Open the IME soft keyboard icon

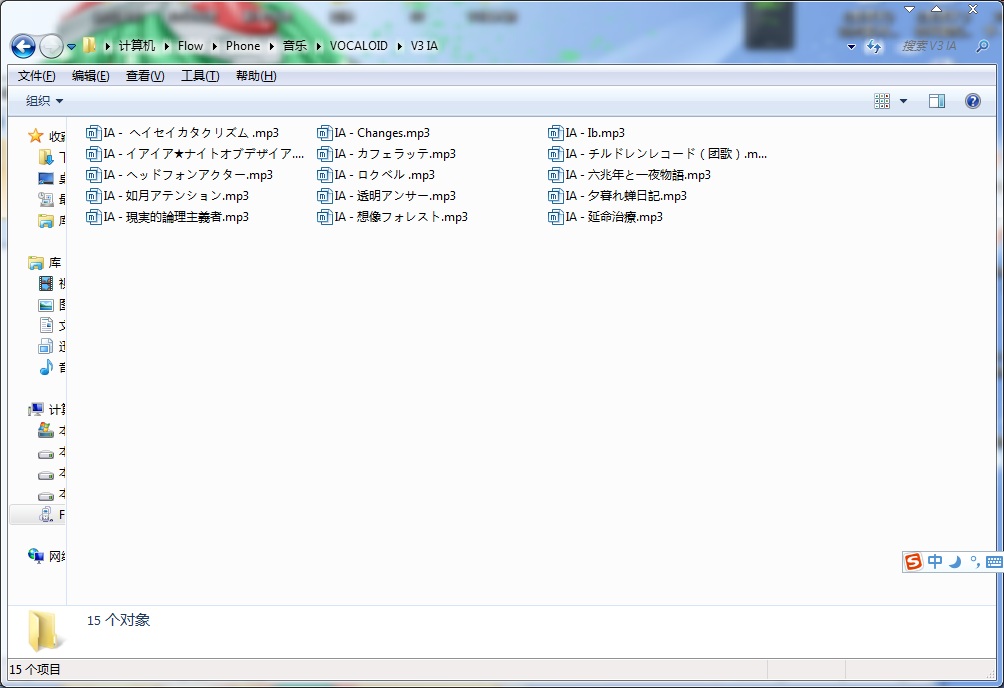994,562
